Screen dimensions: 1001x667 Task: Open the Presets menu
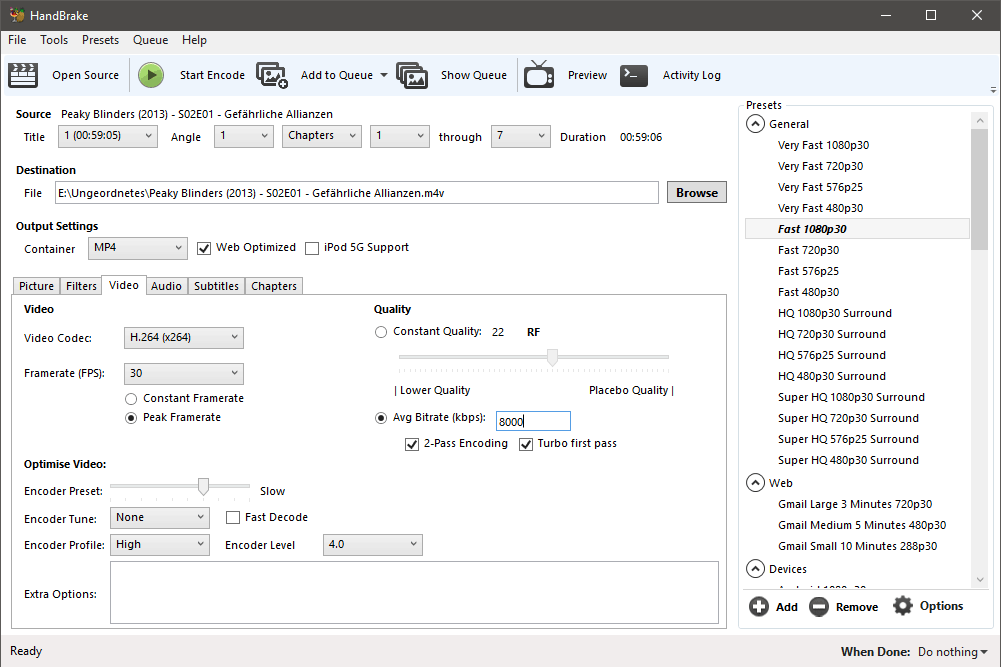(100, 40)
